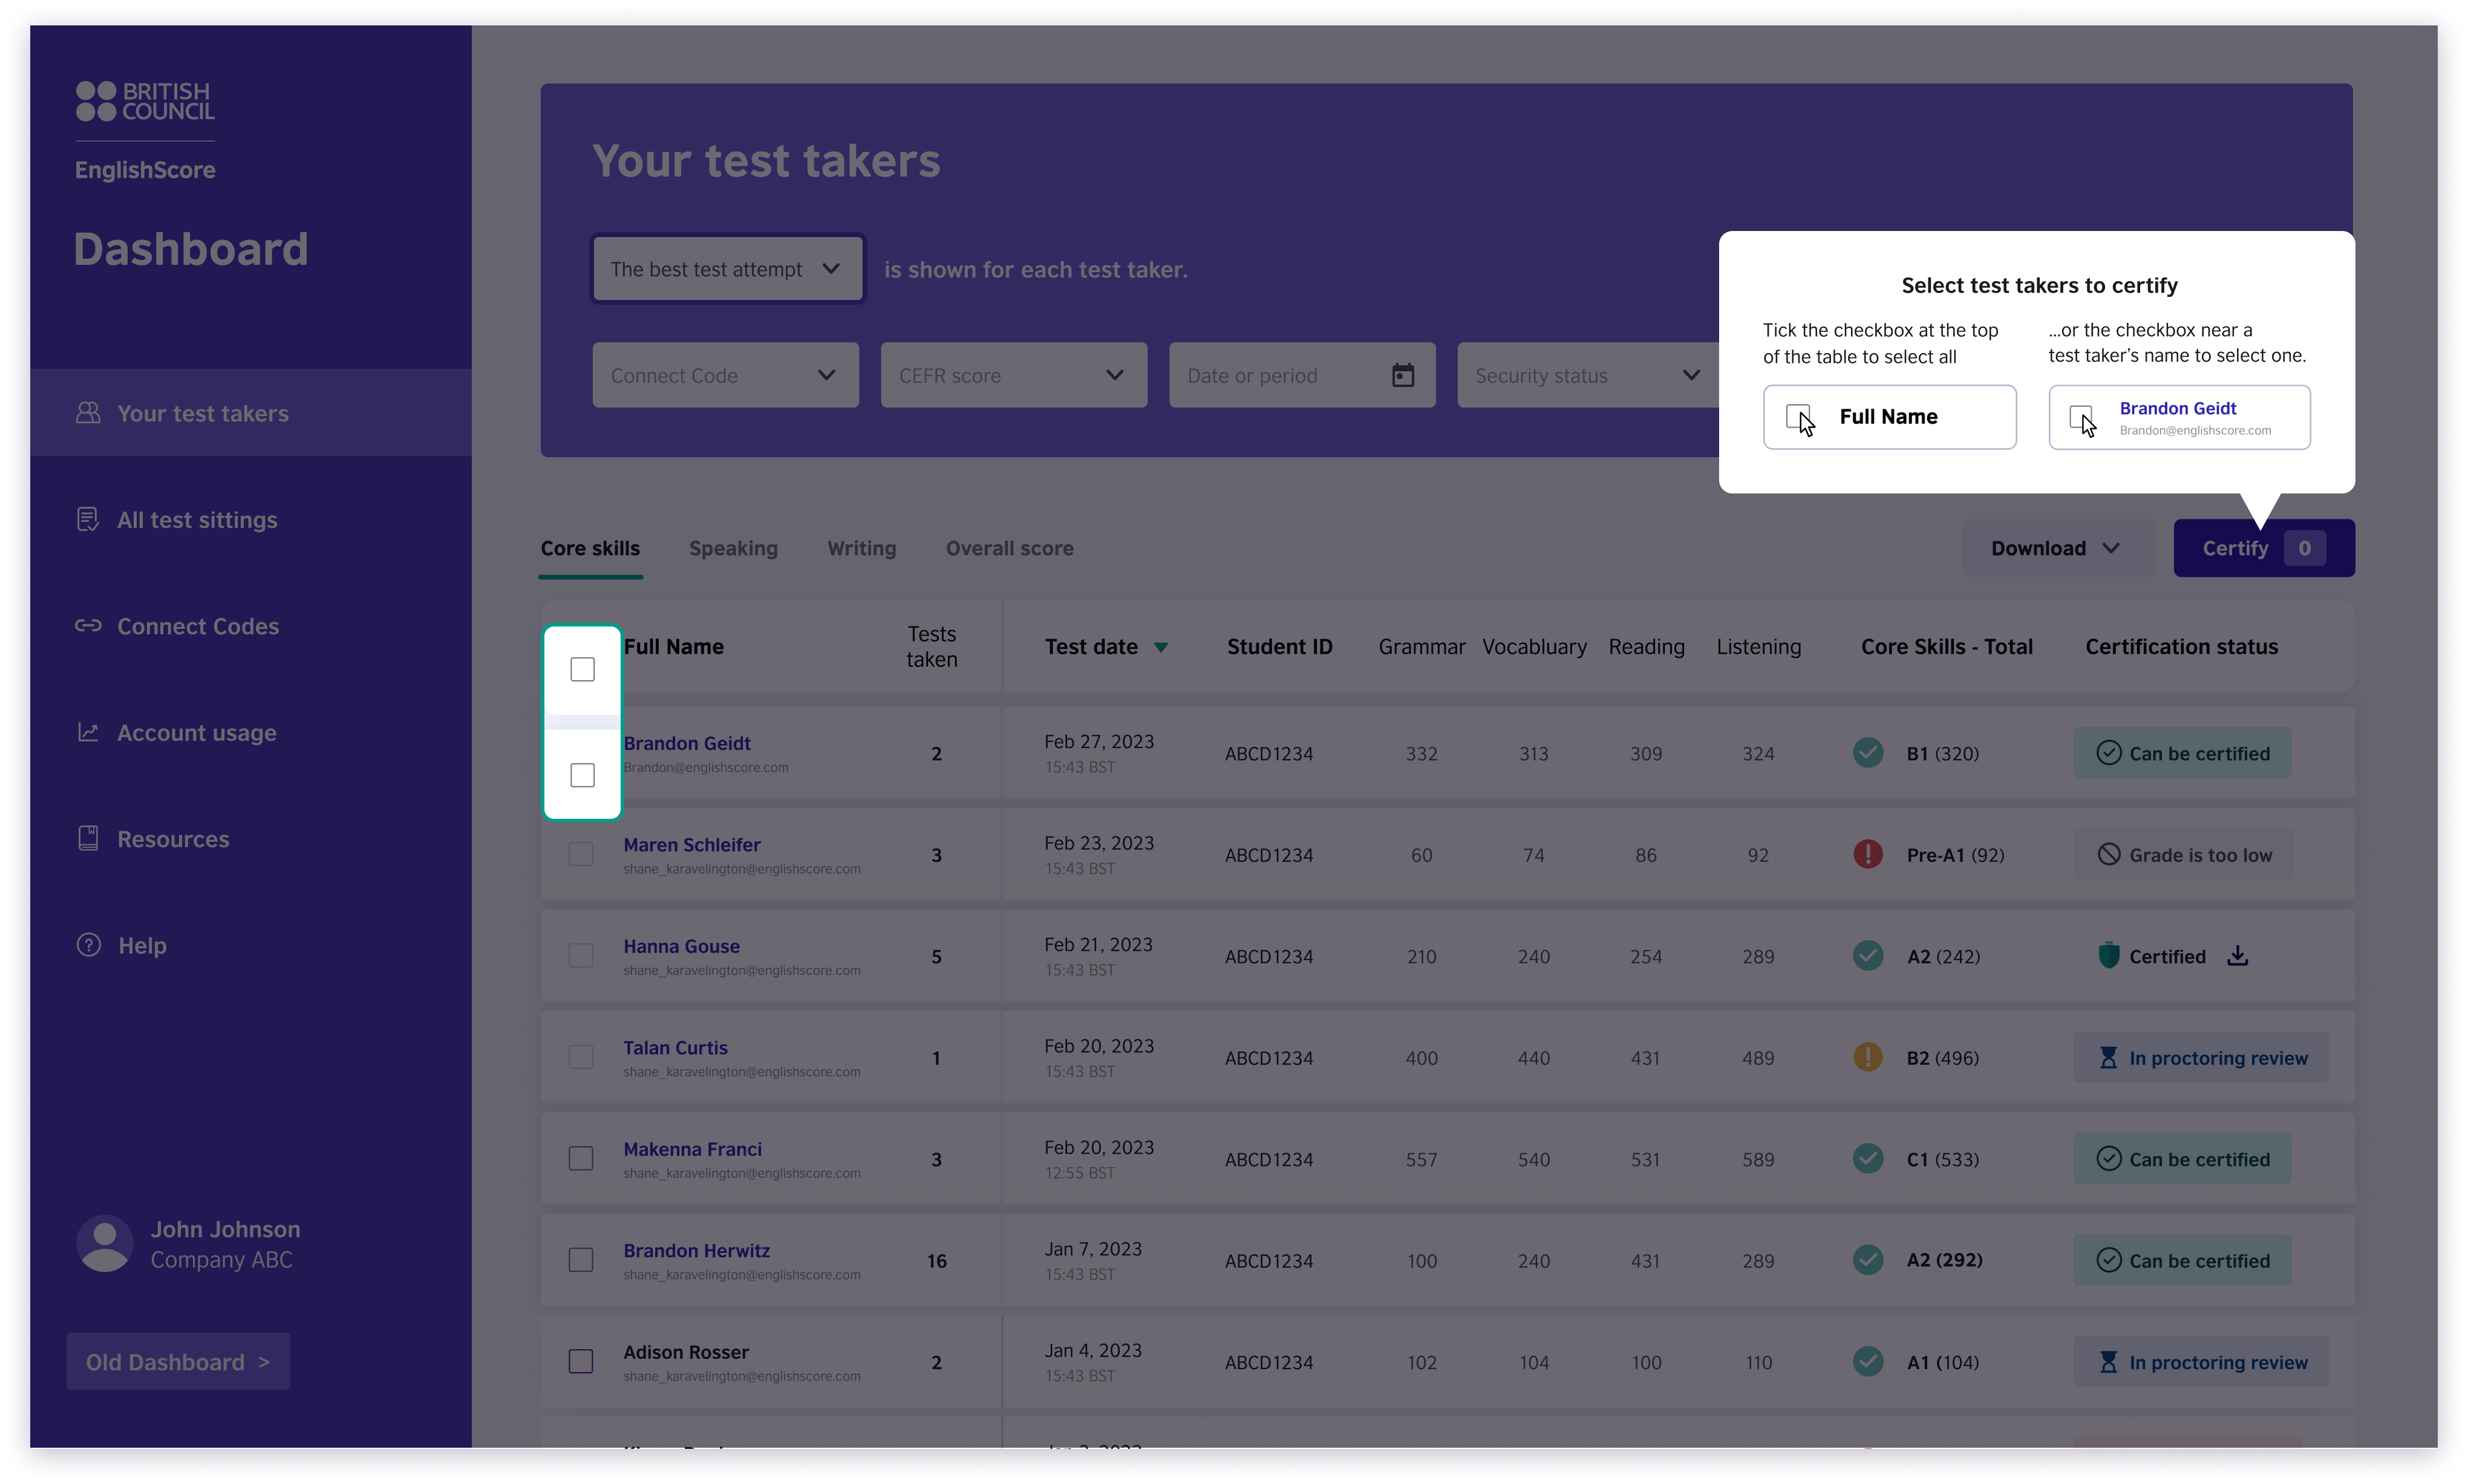The height and width of the screenshot is (1484, 2468).
Task: Switch to the Core skills tab
Action: point(590,548)
